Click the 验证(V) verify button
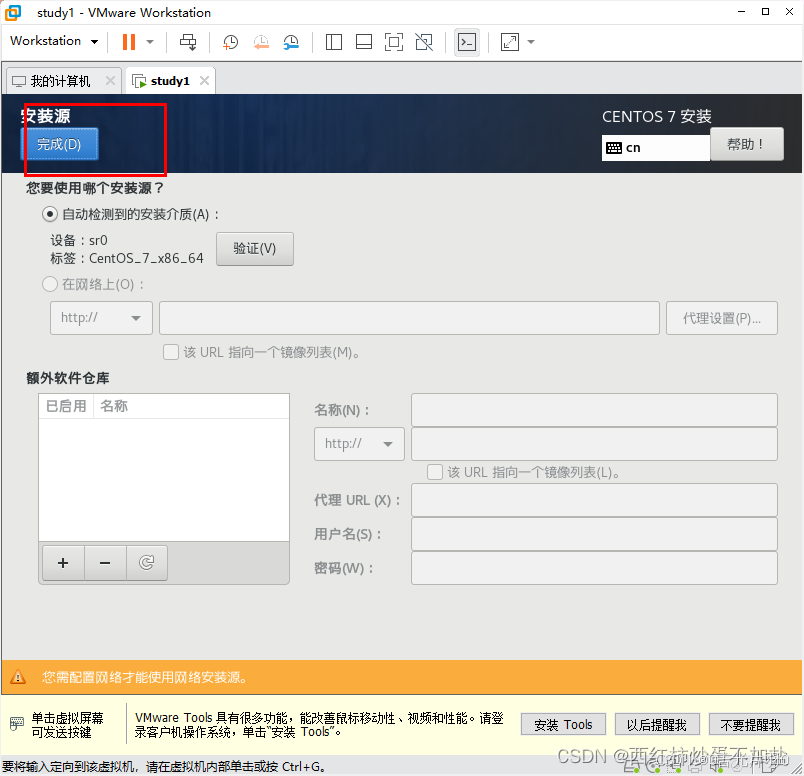The image size is (804, 776). click(x=255, y=249)
